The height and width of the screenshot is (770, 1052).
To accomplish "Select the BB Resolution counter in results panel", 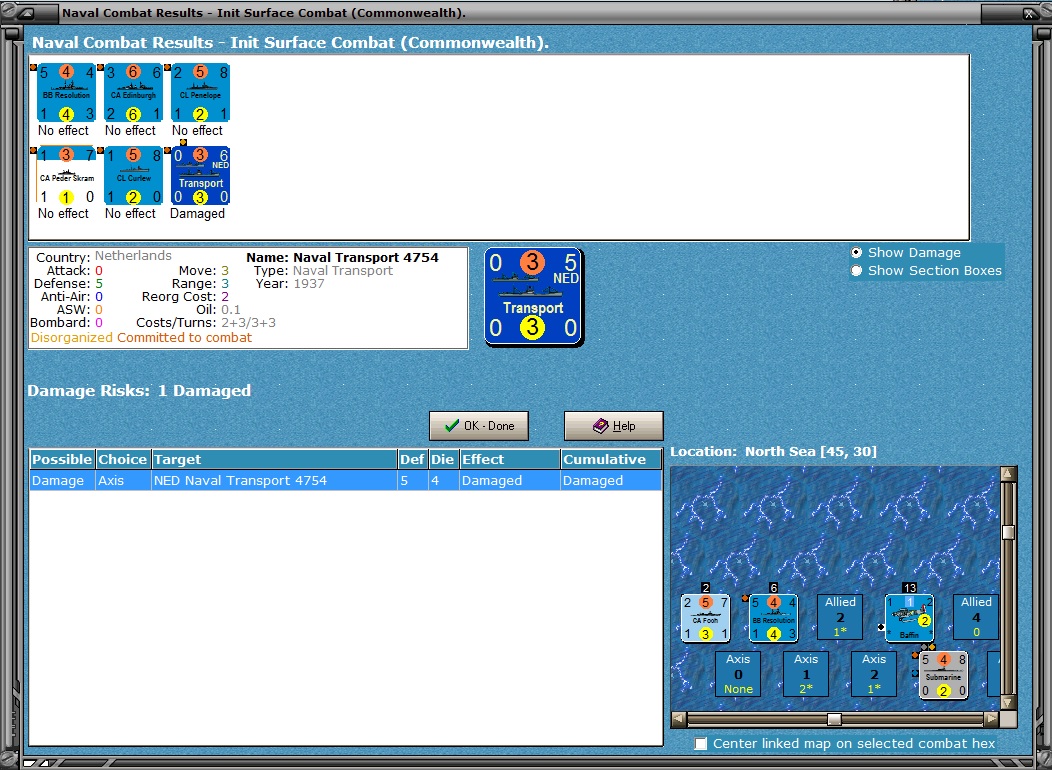I will pos(66,93).
